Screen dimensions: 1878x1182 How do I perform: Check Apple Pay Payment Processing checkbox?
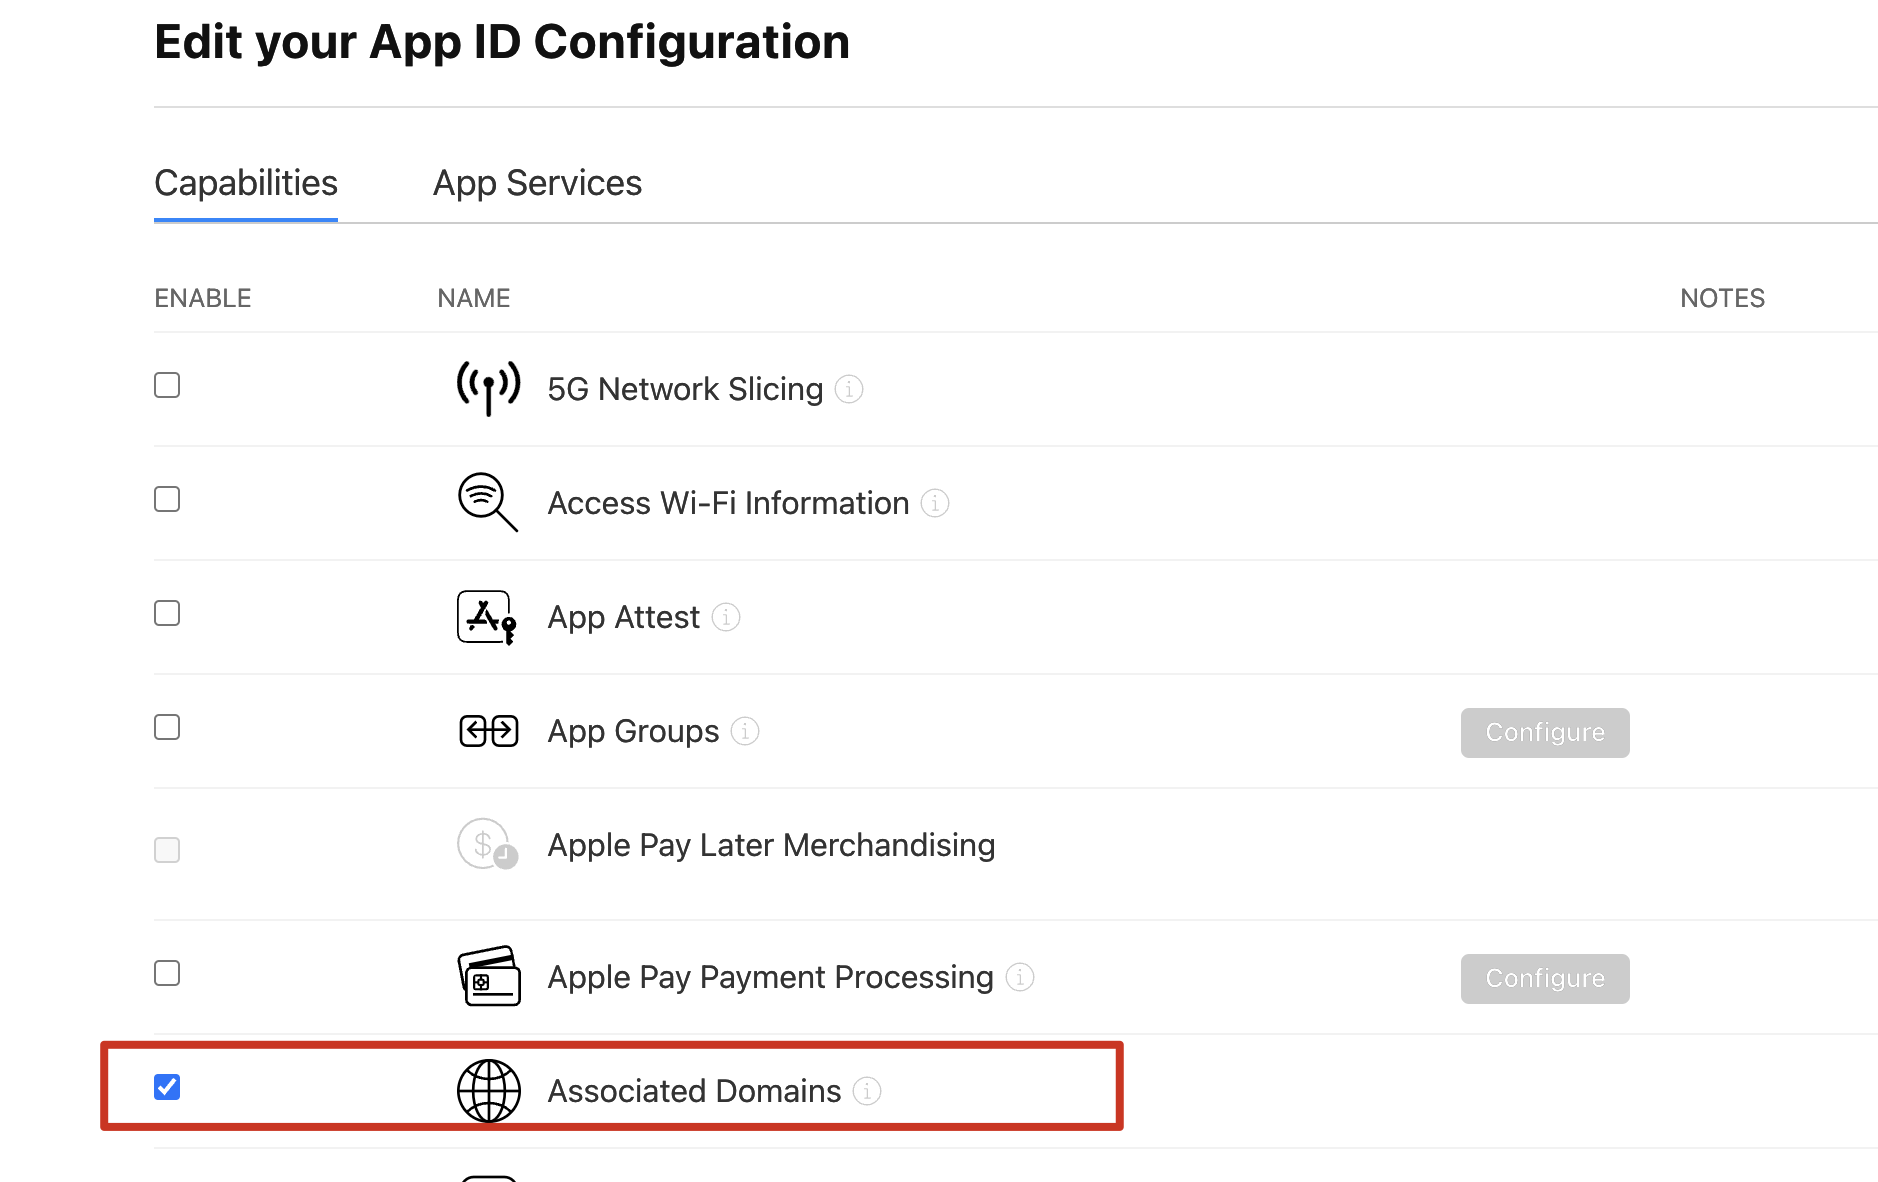pos(167,973)
